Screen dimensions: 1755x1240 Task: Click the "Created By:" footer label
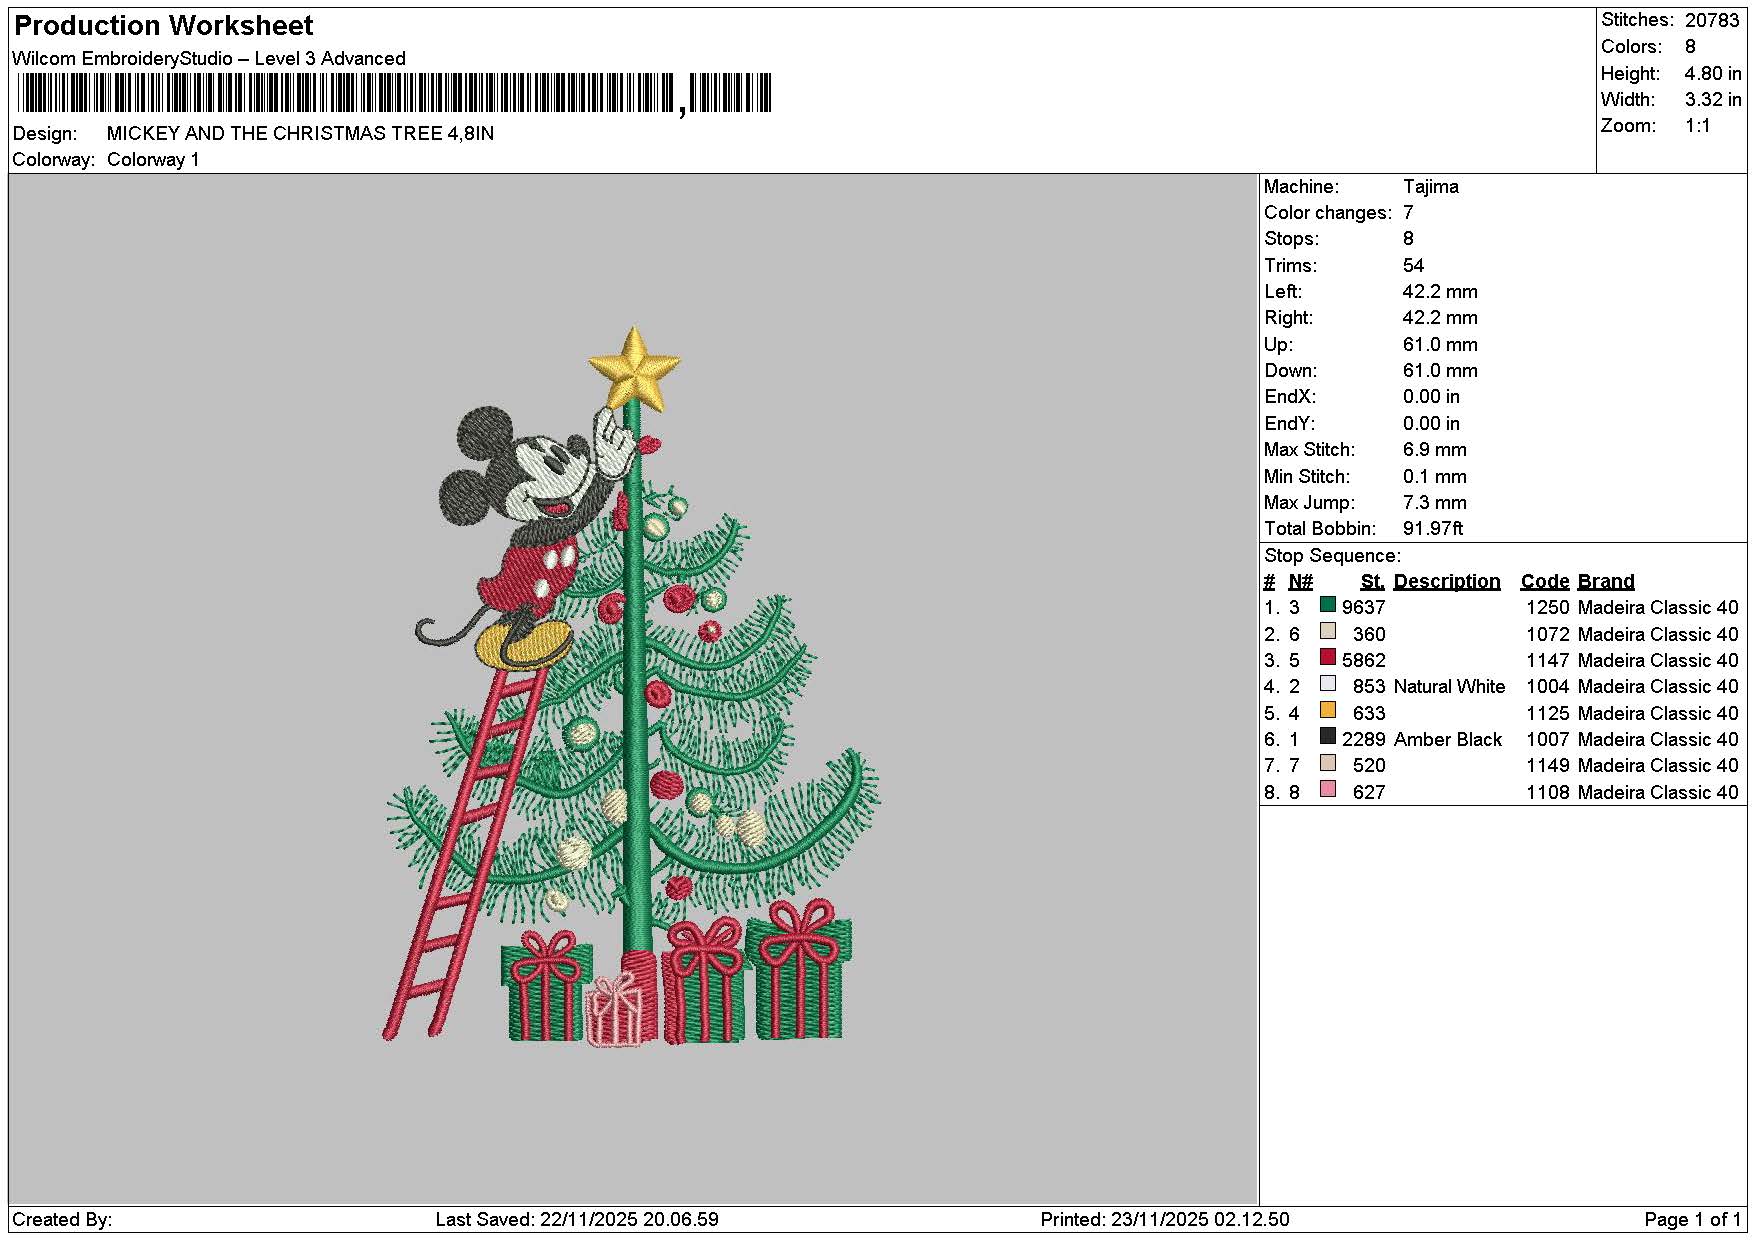62,1220
